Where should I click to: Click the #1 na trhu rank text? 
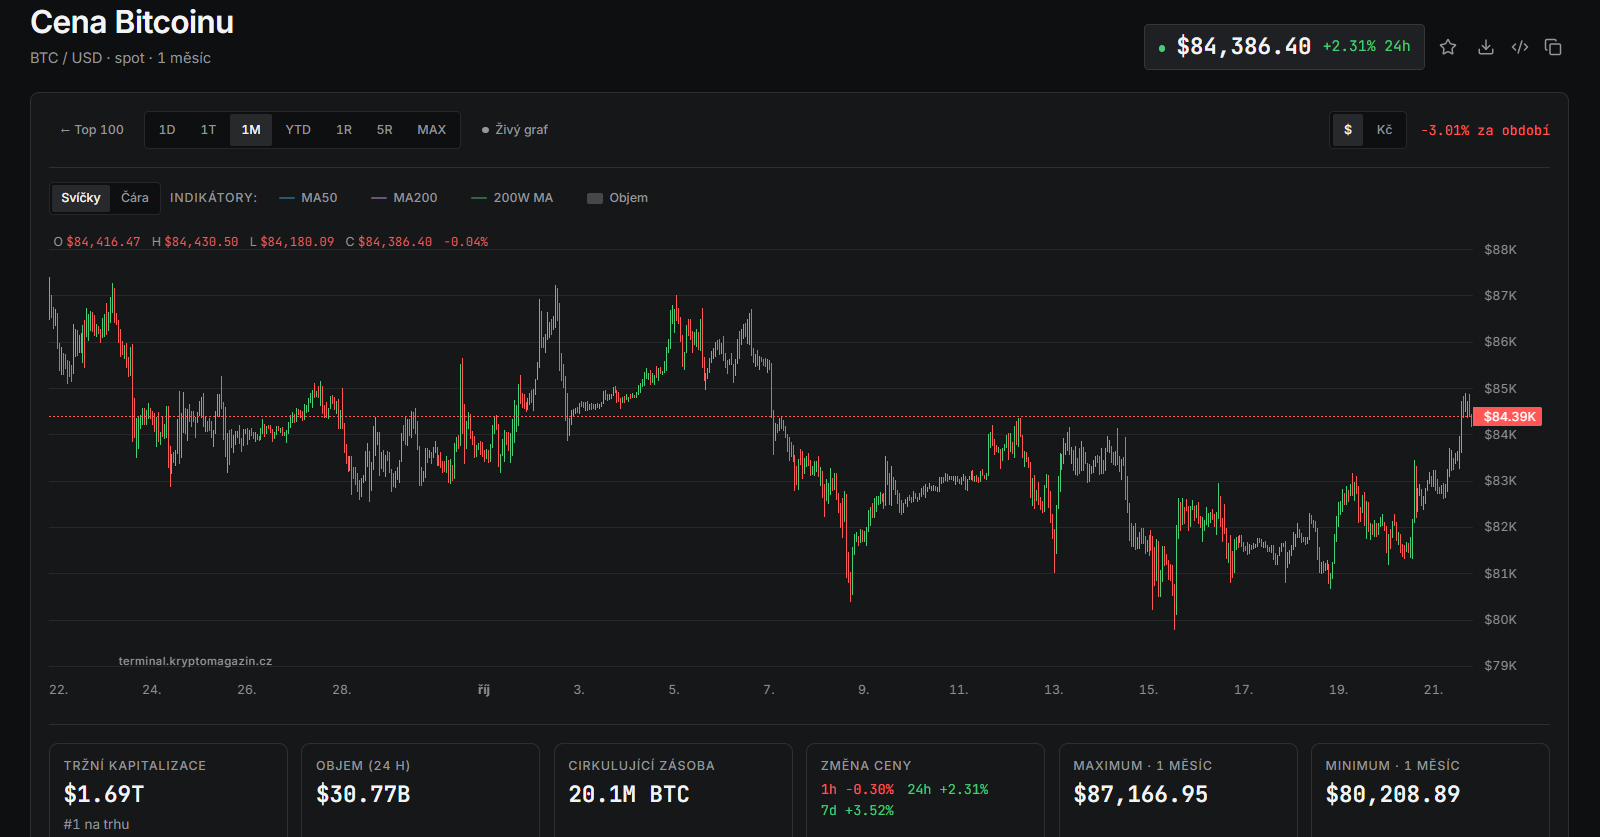96,825
